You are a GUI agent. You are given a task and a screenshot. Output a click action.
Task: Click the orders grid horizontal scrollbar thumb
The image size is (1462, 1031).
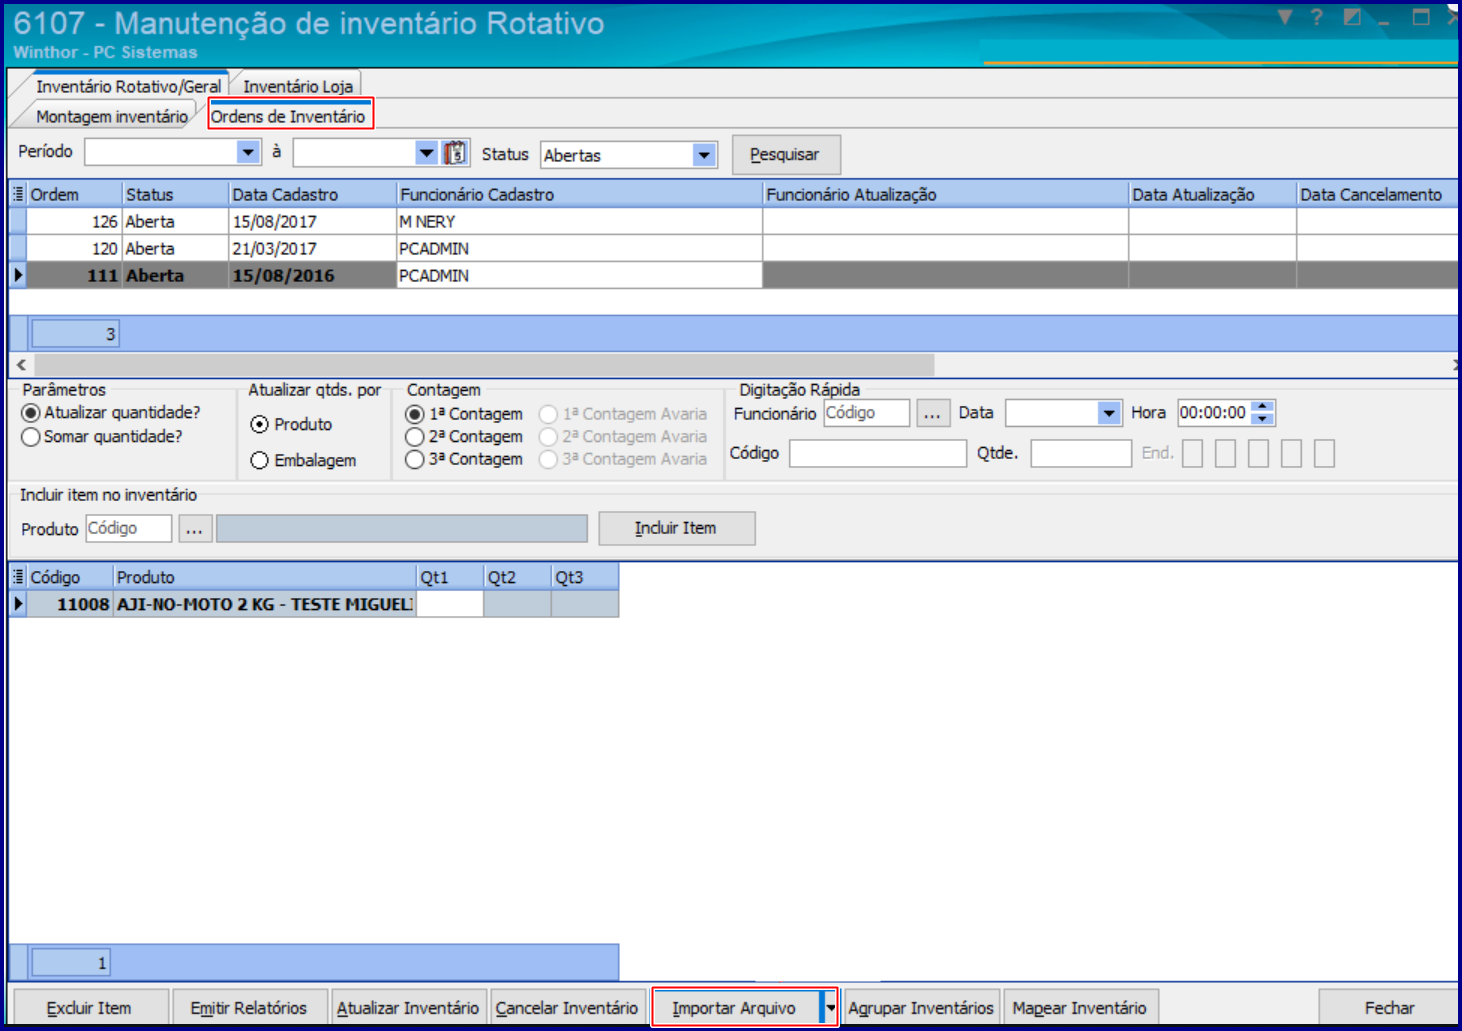(x=484, y=365)
